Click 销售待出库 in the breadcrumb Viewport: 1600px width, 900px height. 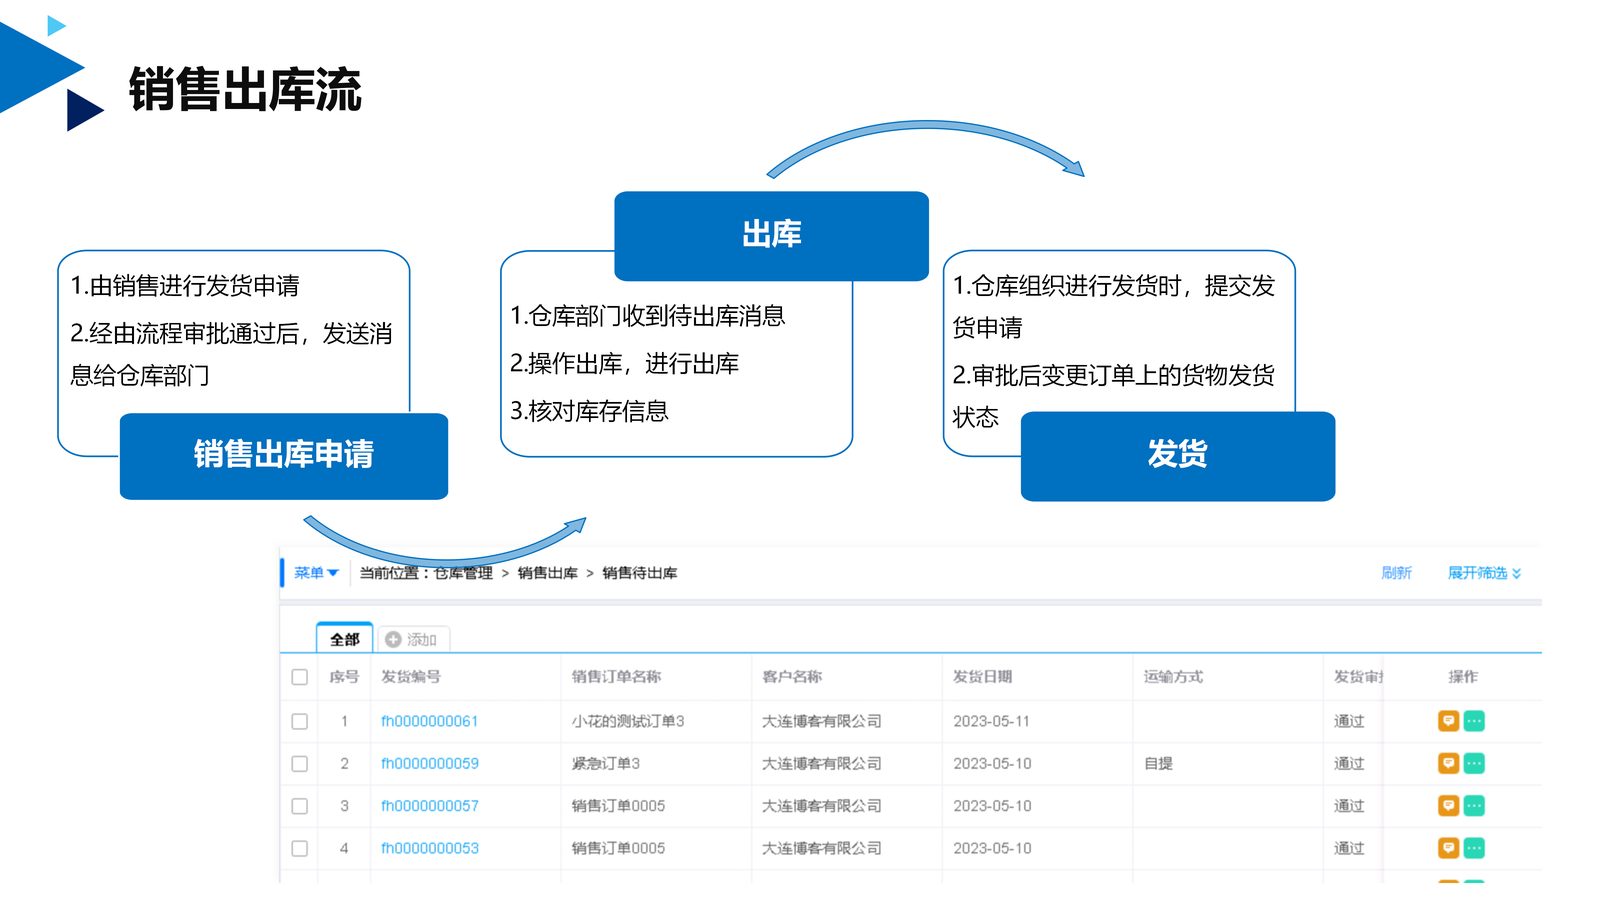(x=640, y=573)
